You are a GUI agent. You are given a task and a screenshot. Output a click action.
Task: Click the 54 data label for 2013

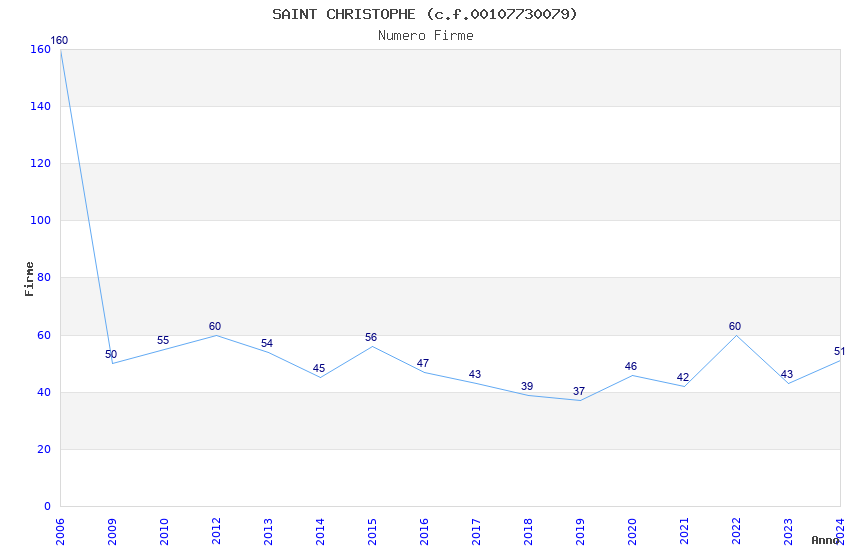point(267,344)
